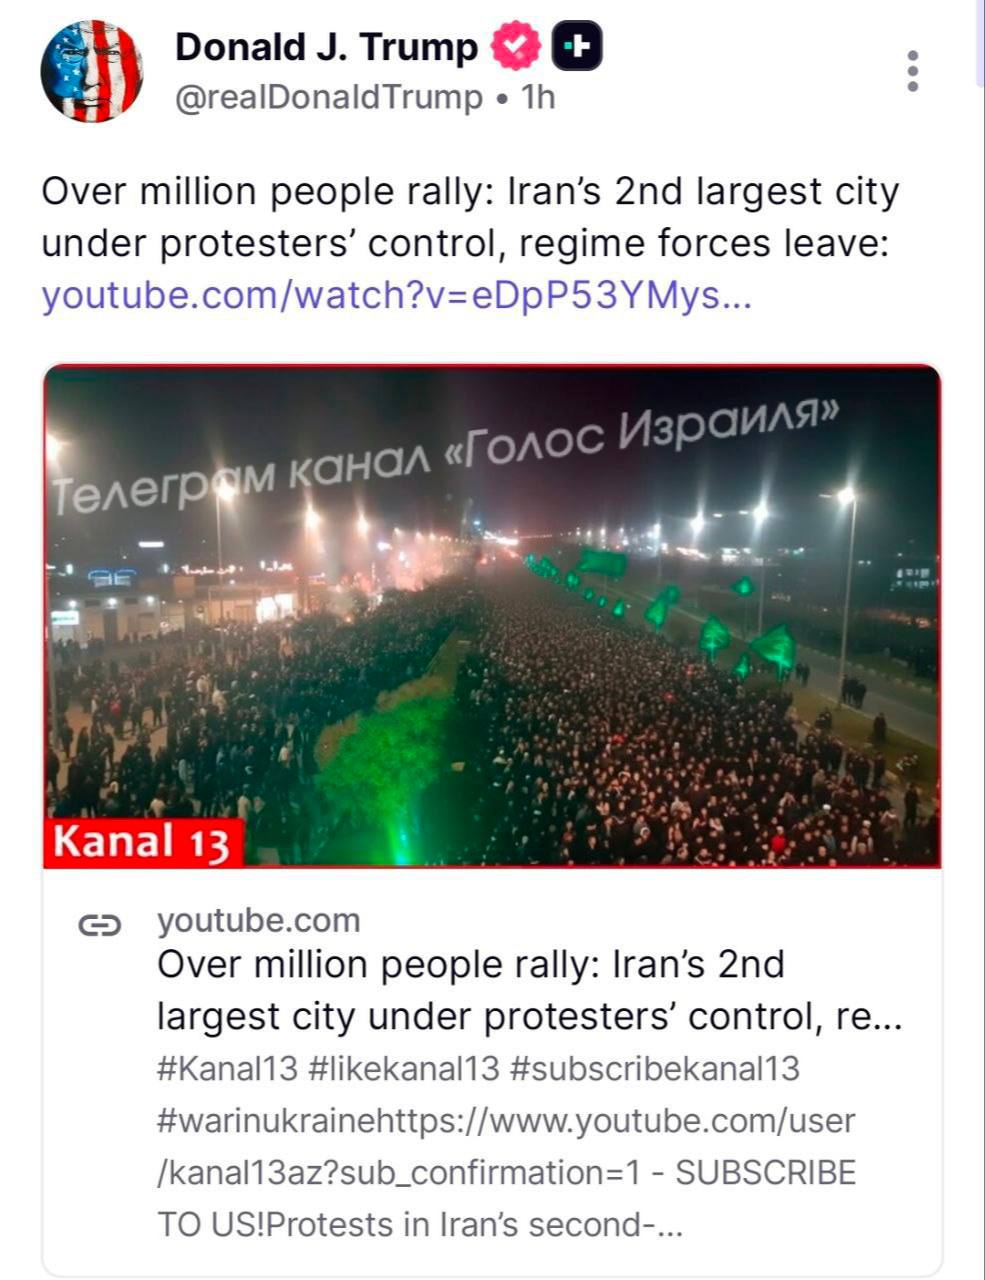Screen dimensions: 985x1280
Task: Click the chain link icon in the preview card
Action: (x=99, y=926)
